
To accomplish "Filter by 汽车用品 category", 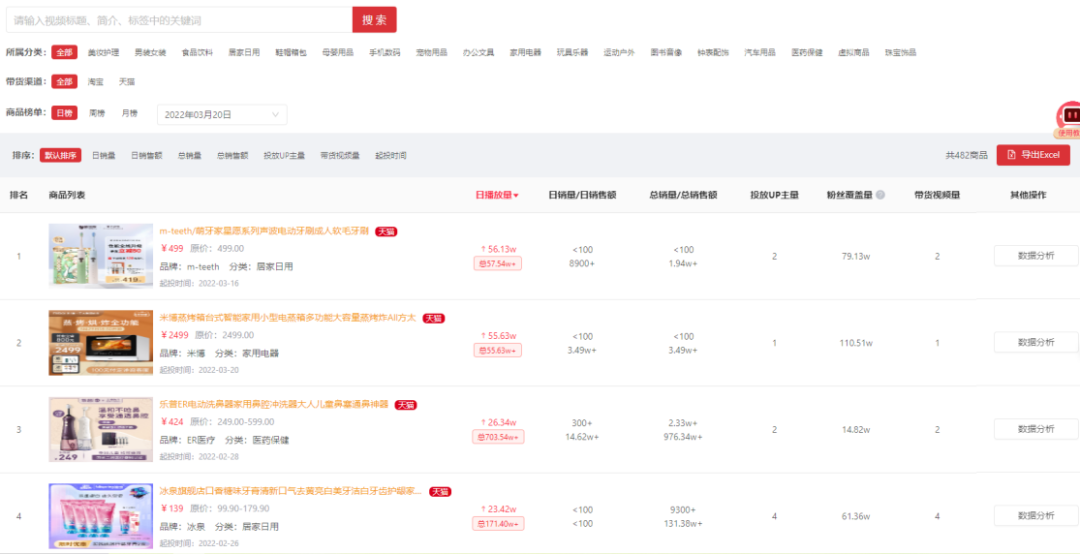I will pyautogui.click(x=760, y=52).
